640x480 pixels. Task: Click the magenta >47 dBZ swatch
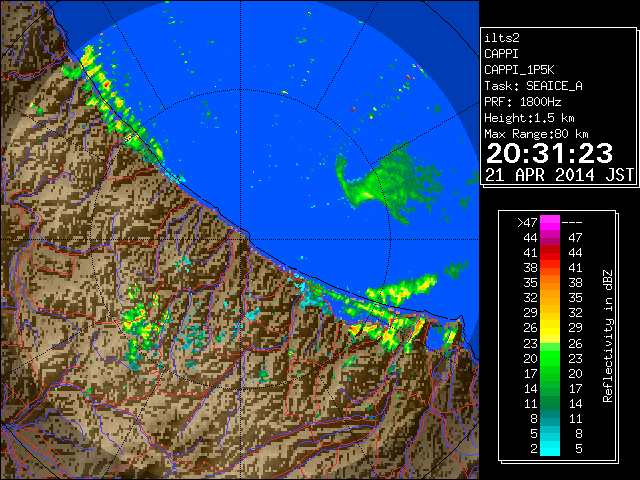click(x=550, y=222)
